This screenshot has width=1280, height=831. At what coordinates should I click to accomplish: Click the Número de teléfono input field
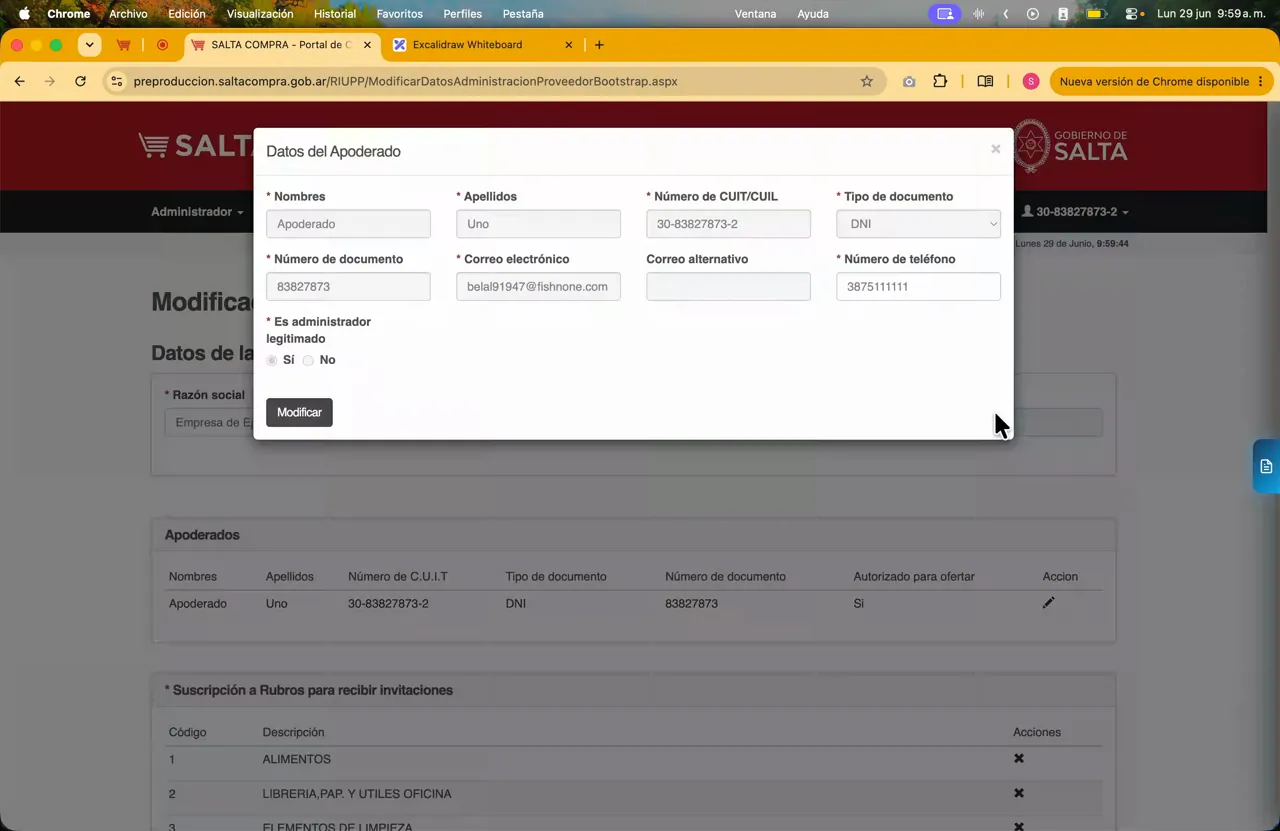click(x=918, y=286)
